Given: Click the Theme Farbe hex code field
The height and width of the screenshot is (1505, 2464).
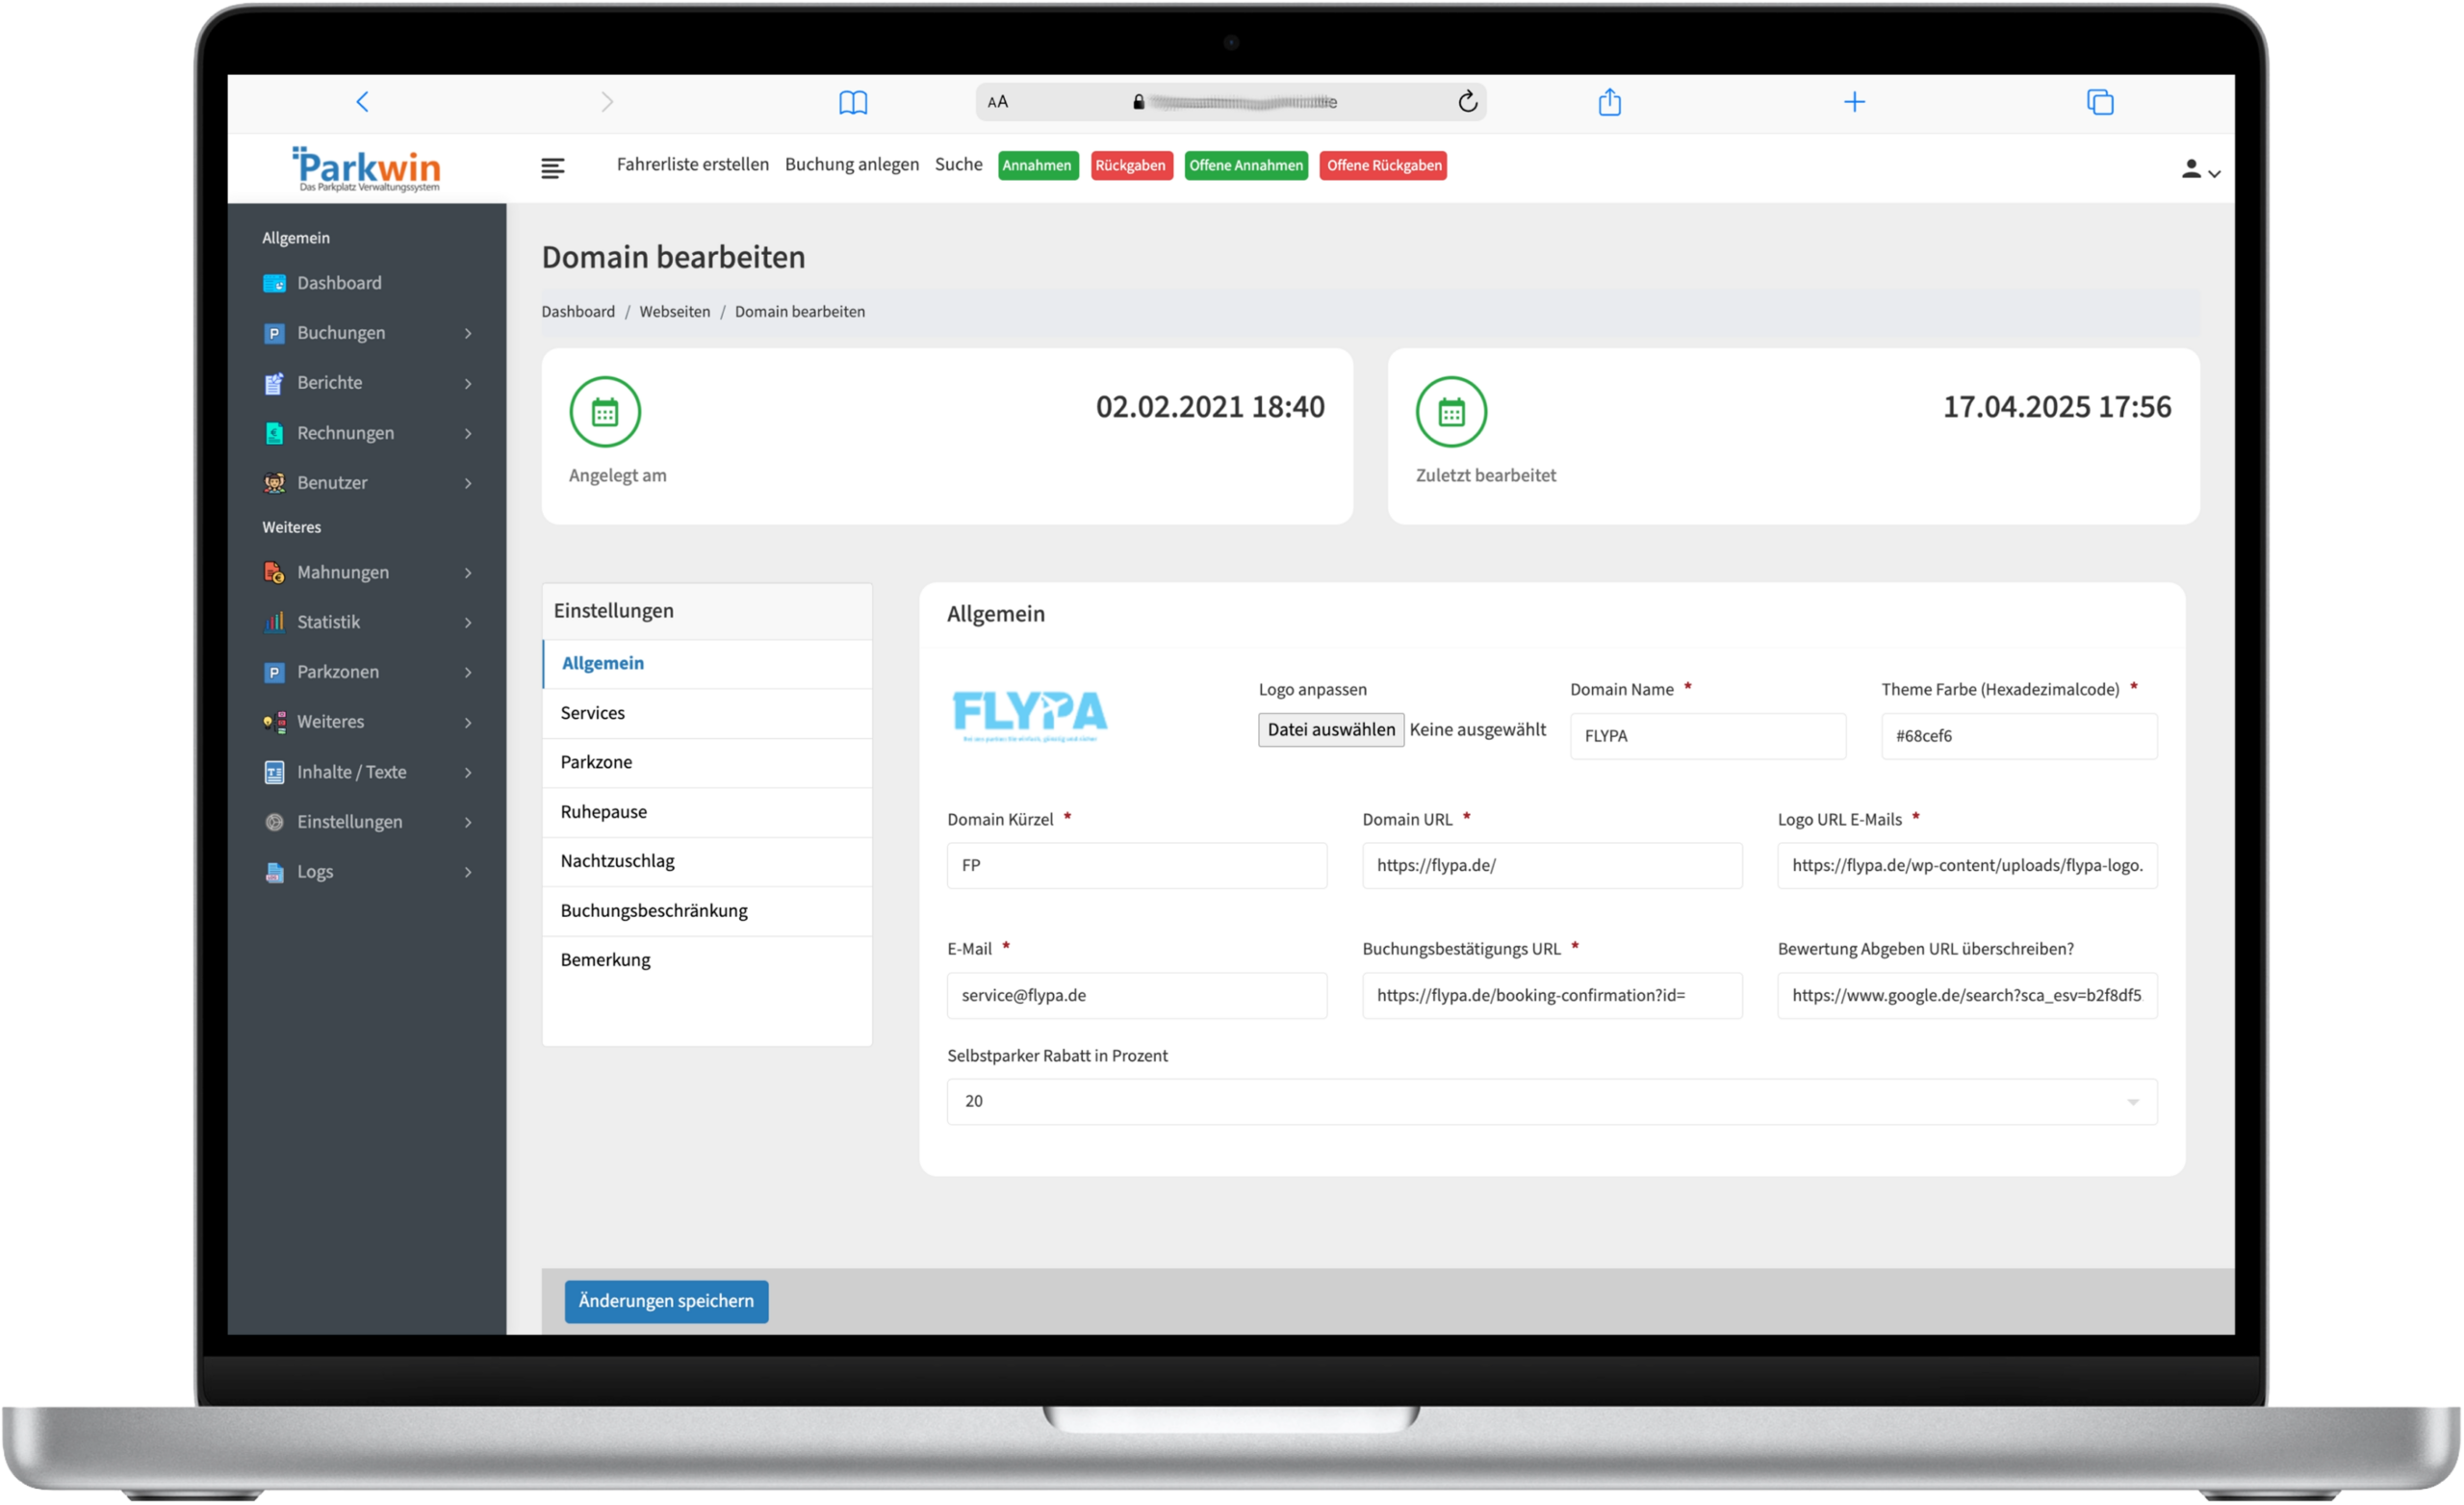Looking at the screenshot, I should coord(2018,736).
